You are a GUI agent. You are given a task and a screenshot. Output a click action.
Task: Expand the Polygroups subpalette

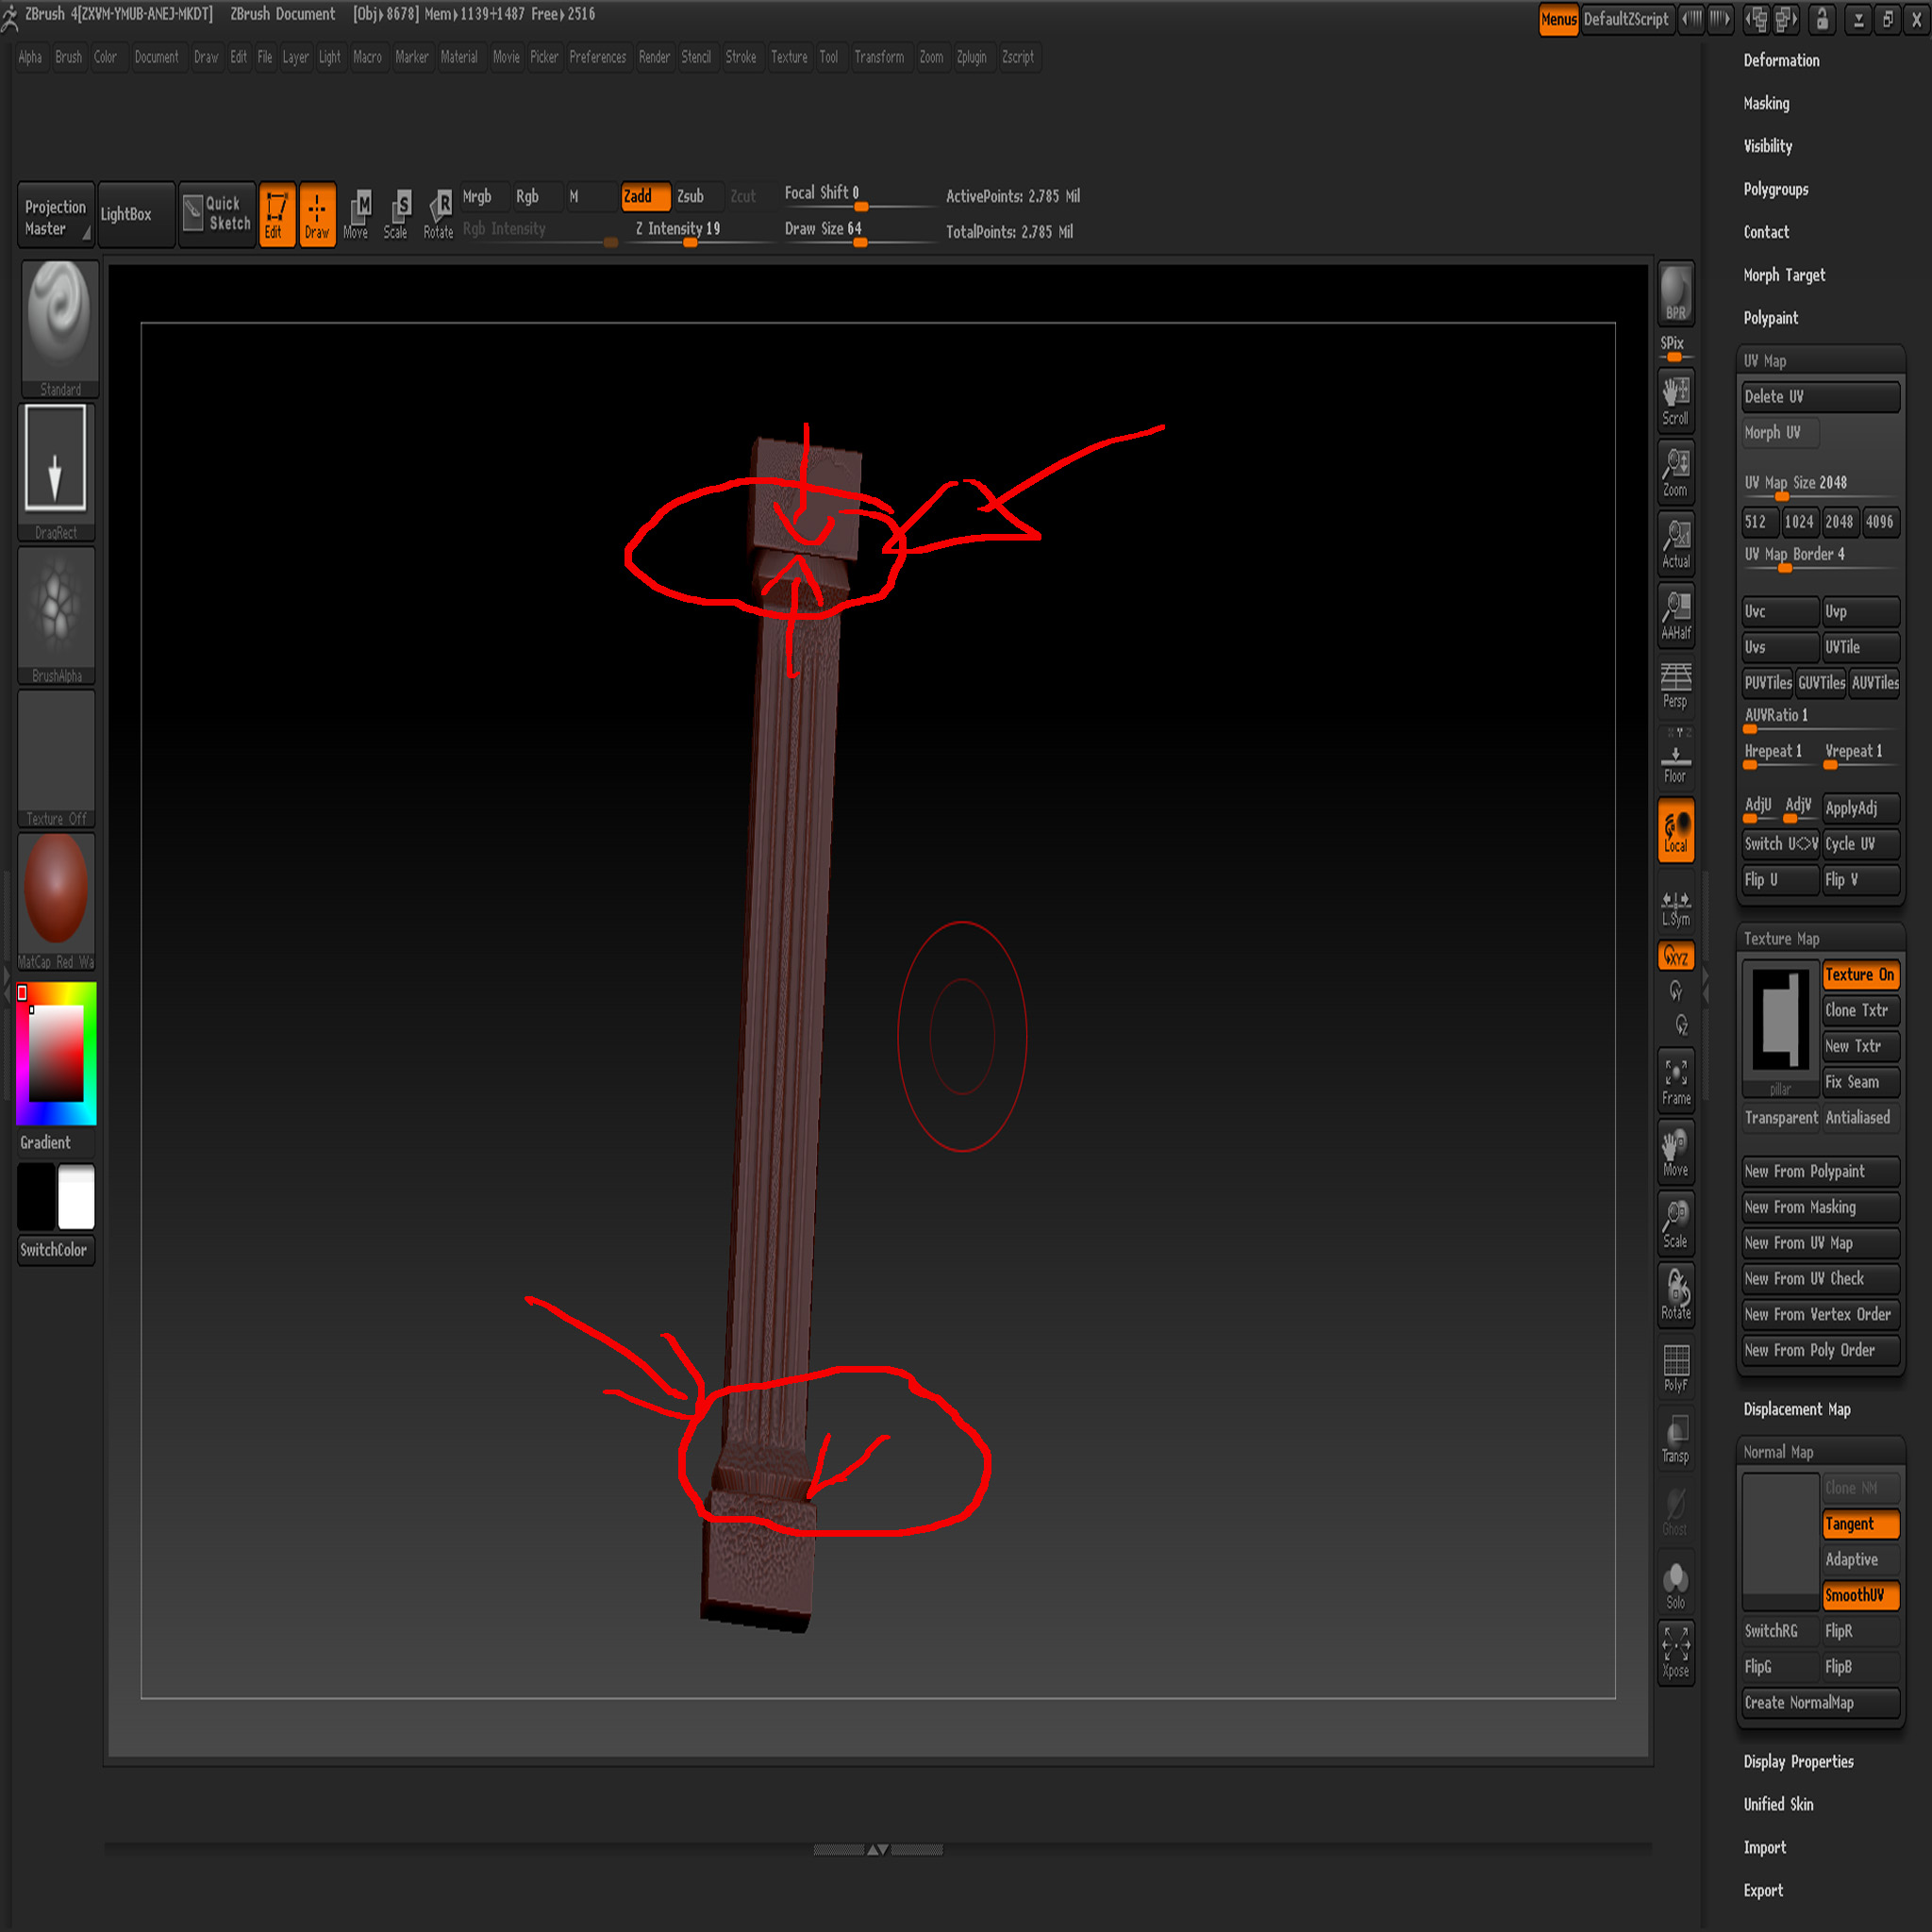click(1775, 189)
